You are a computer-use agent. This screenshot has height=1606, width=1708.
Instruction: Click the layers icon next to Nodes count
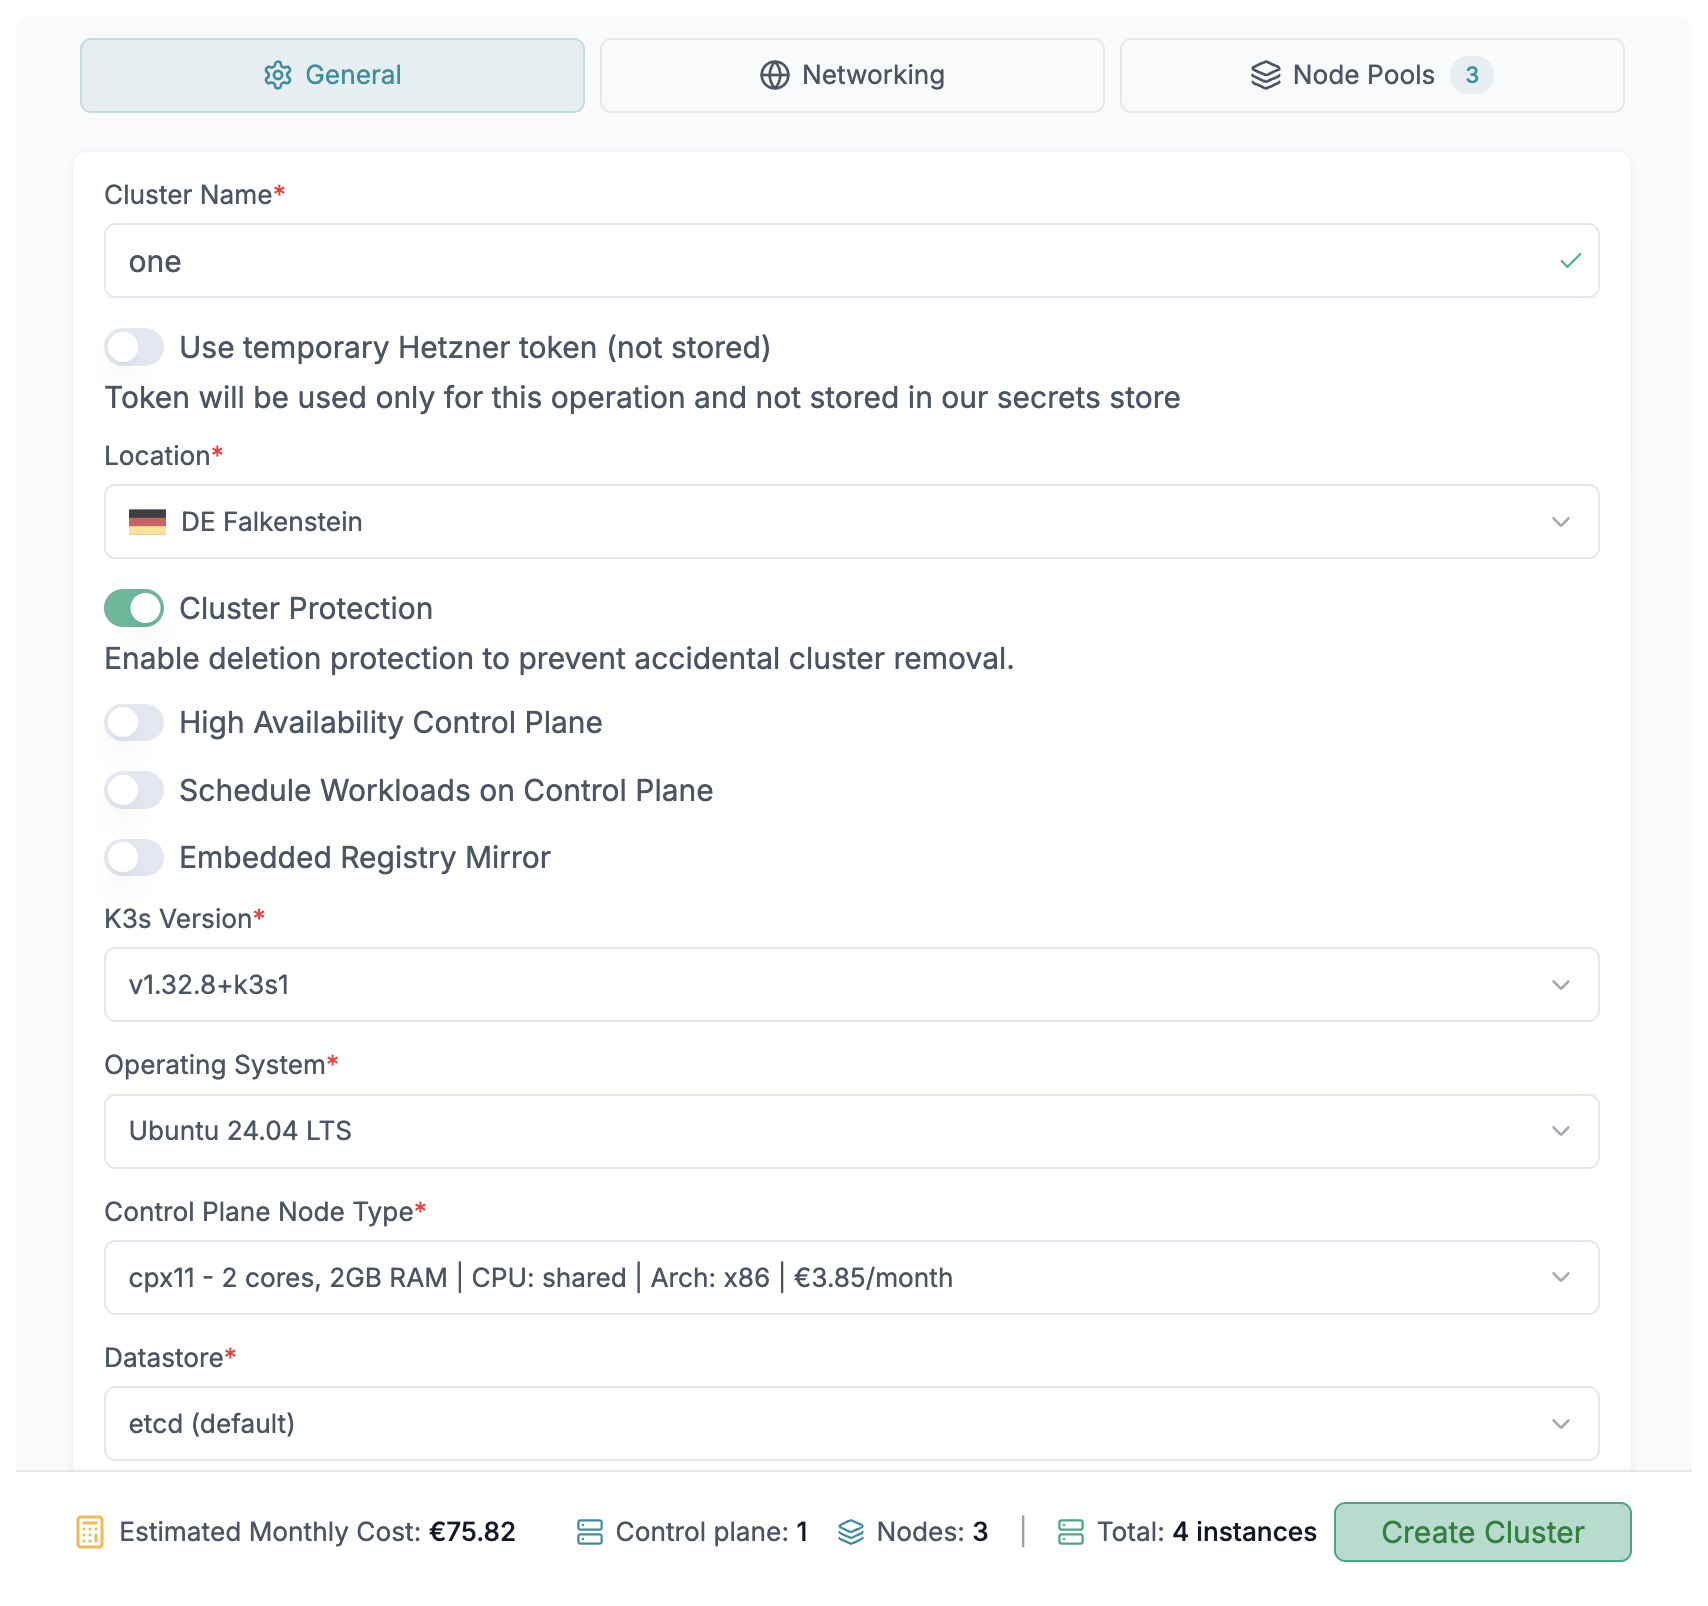coord(851,1532)
